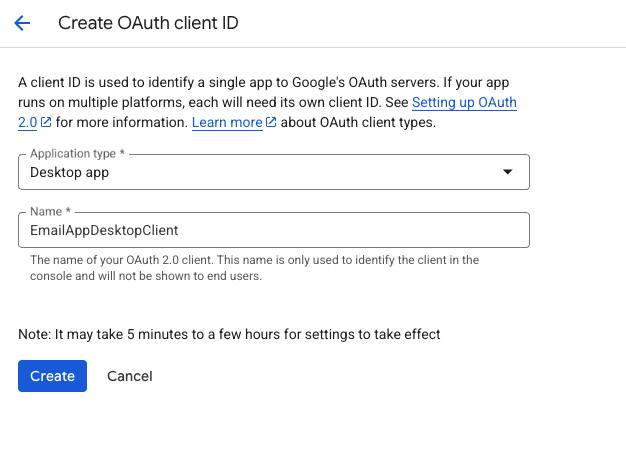626x450 pixels.
Task: Click the EmailAppDesktopClient text in Name
Action: (104, 230)
